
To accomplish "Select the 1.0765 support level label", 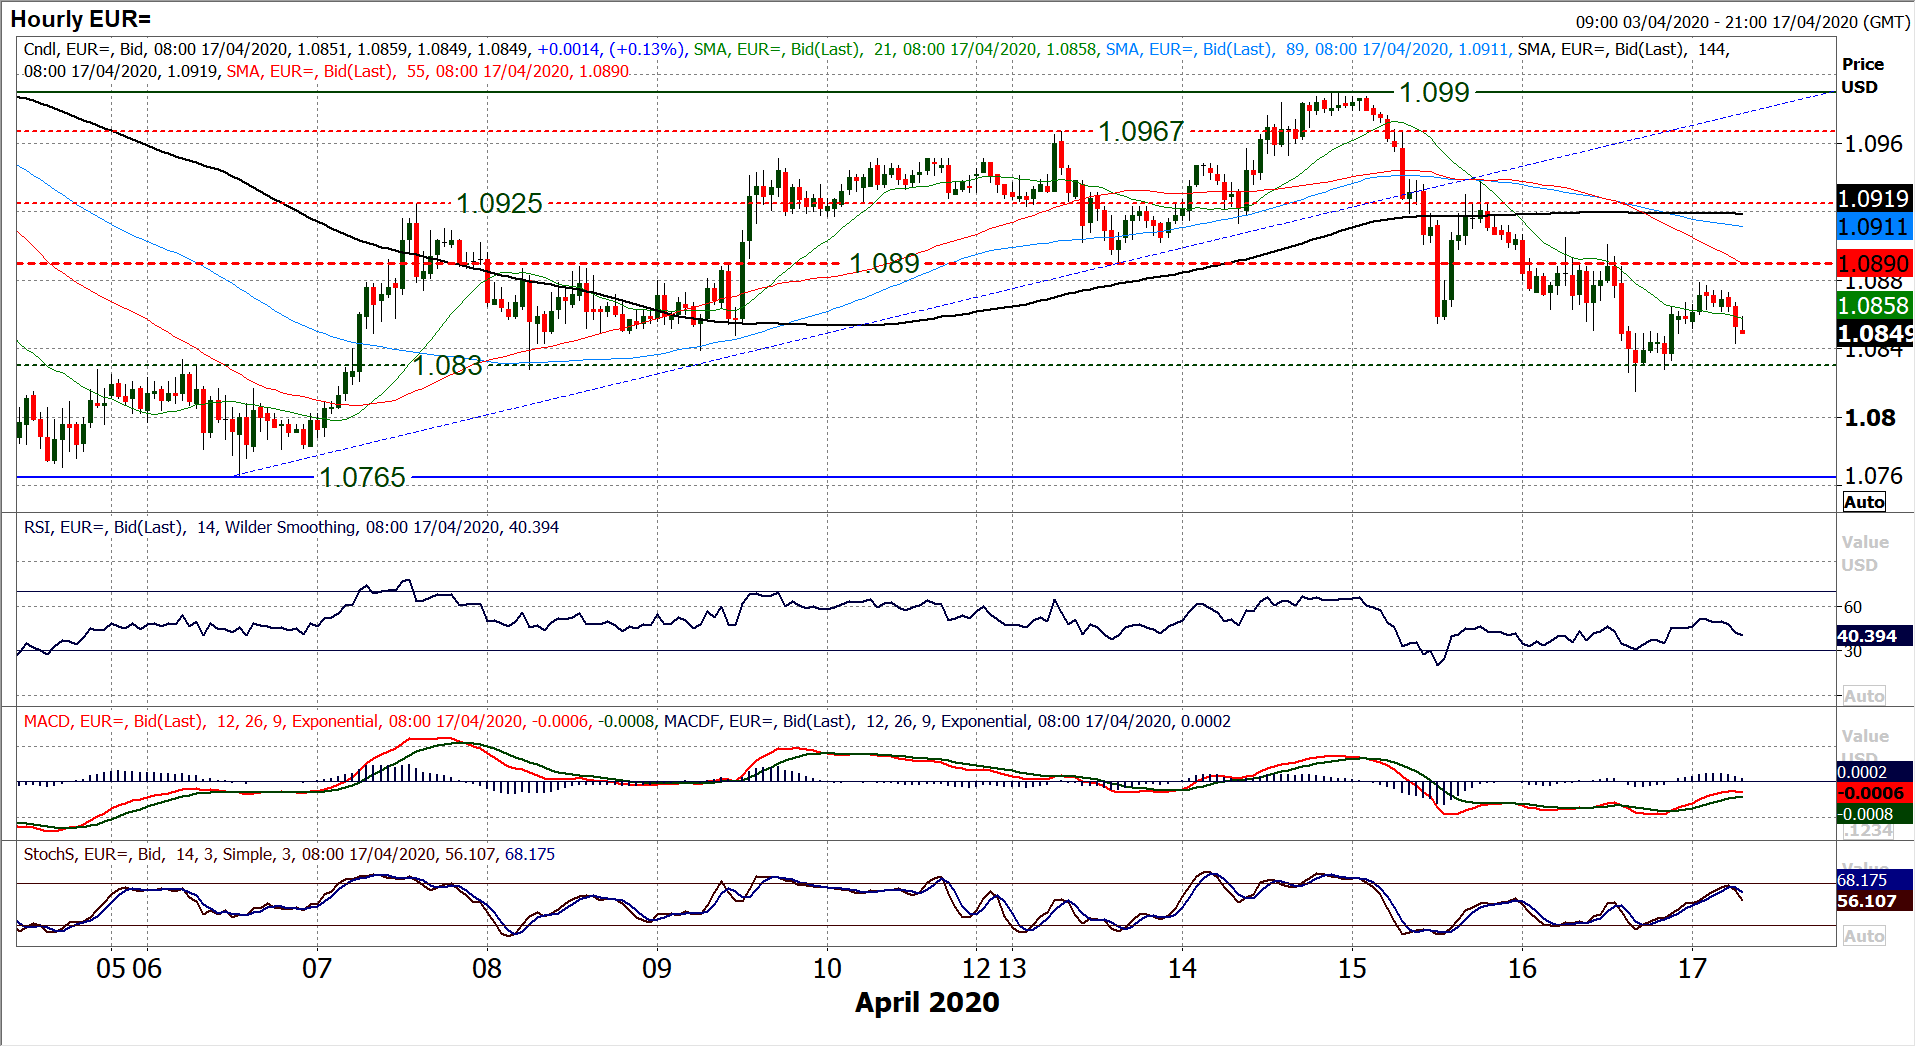I will [x=362, y=477].
